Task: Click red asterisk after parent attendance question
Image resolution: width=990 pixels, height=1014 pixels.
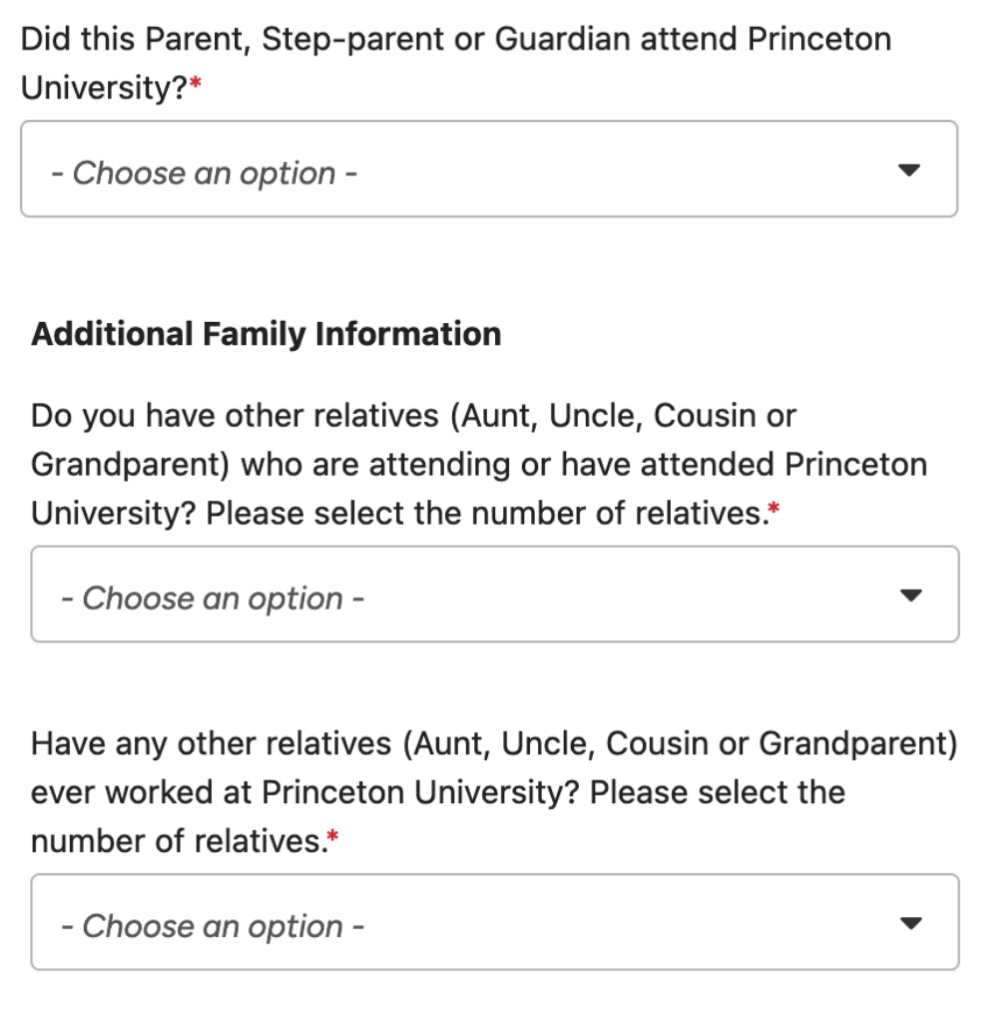Action: (196, 87)
